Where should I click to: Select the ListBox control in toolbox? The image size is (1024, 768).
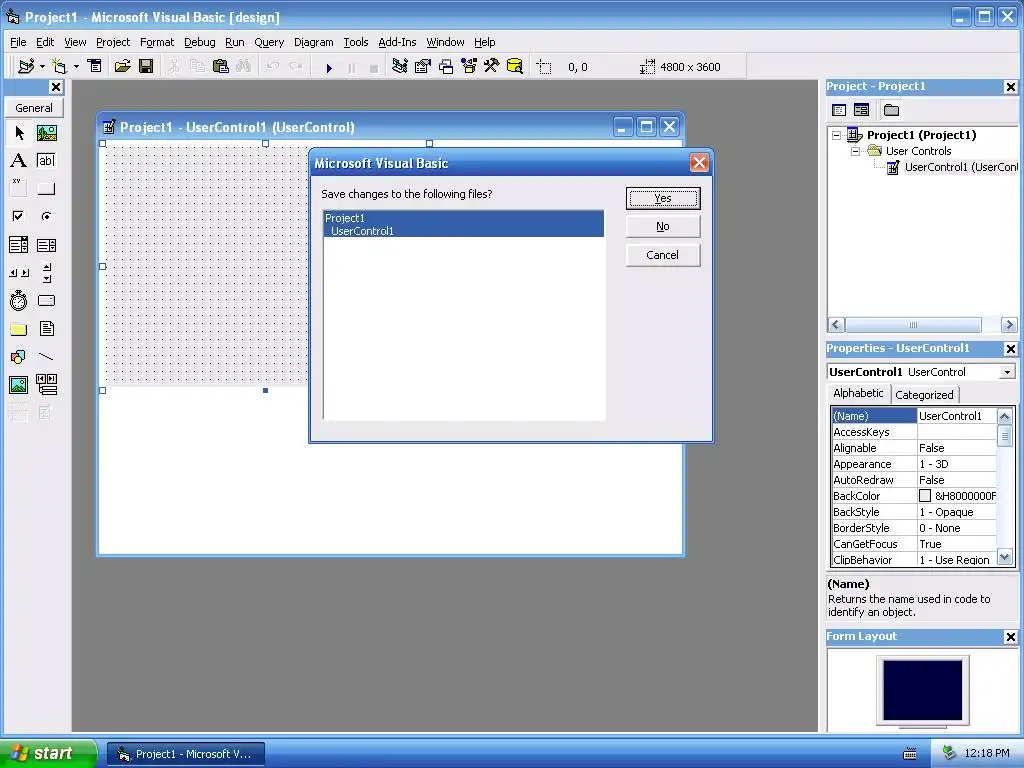46,245
